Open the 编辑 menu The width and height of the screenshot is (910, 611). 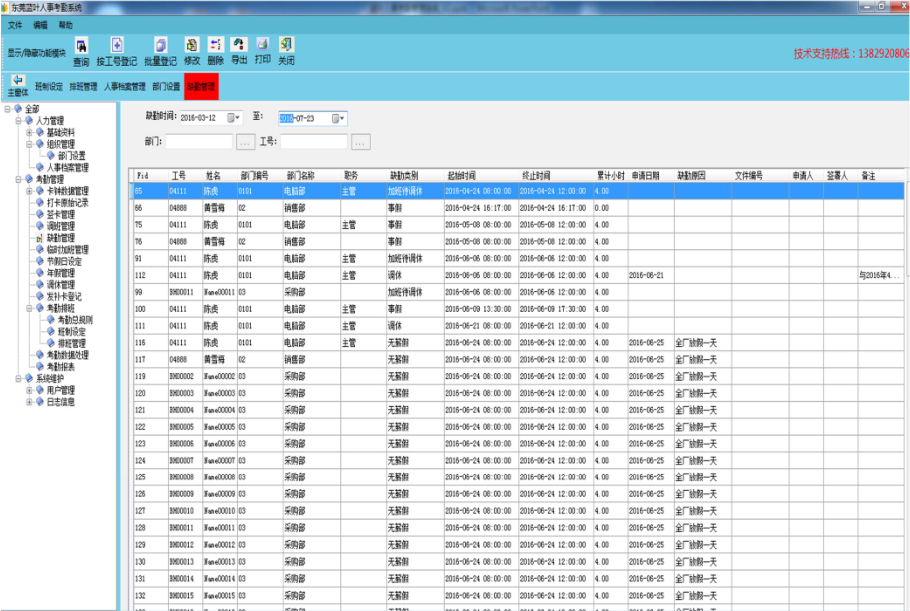coord(41,25)
